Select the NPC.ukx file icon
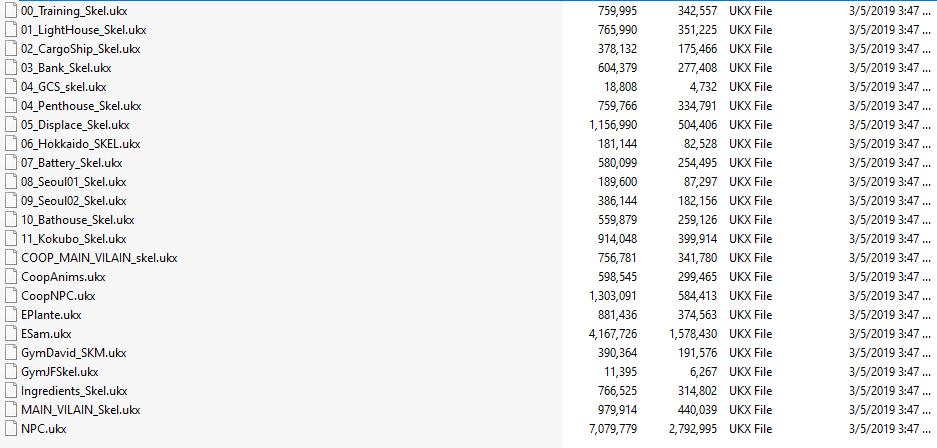 (11, 429)
